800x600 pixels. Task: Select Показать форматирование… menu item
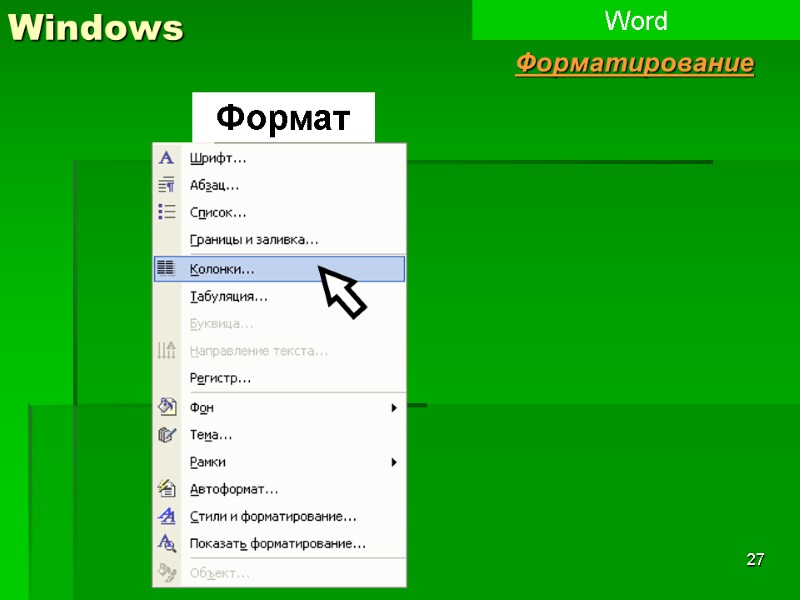tap(280, 544)
